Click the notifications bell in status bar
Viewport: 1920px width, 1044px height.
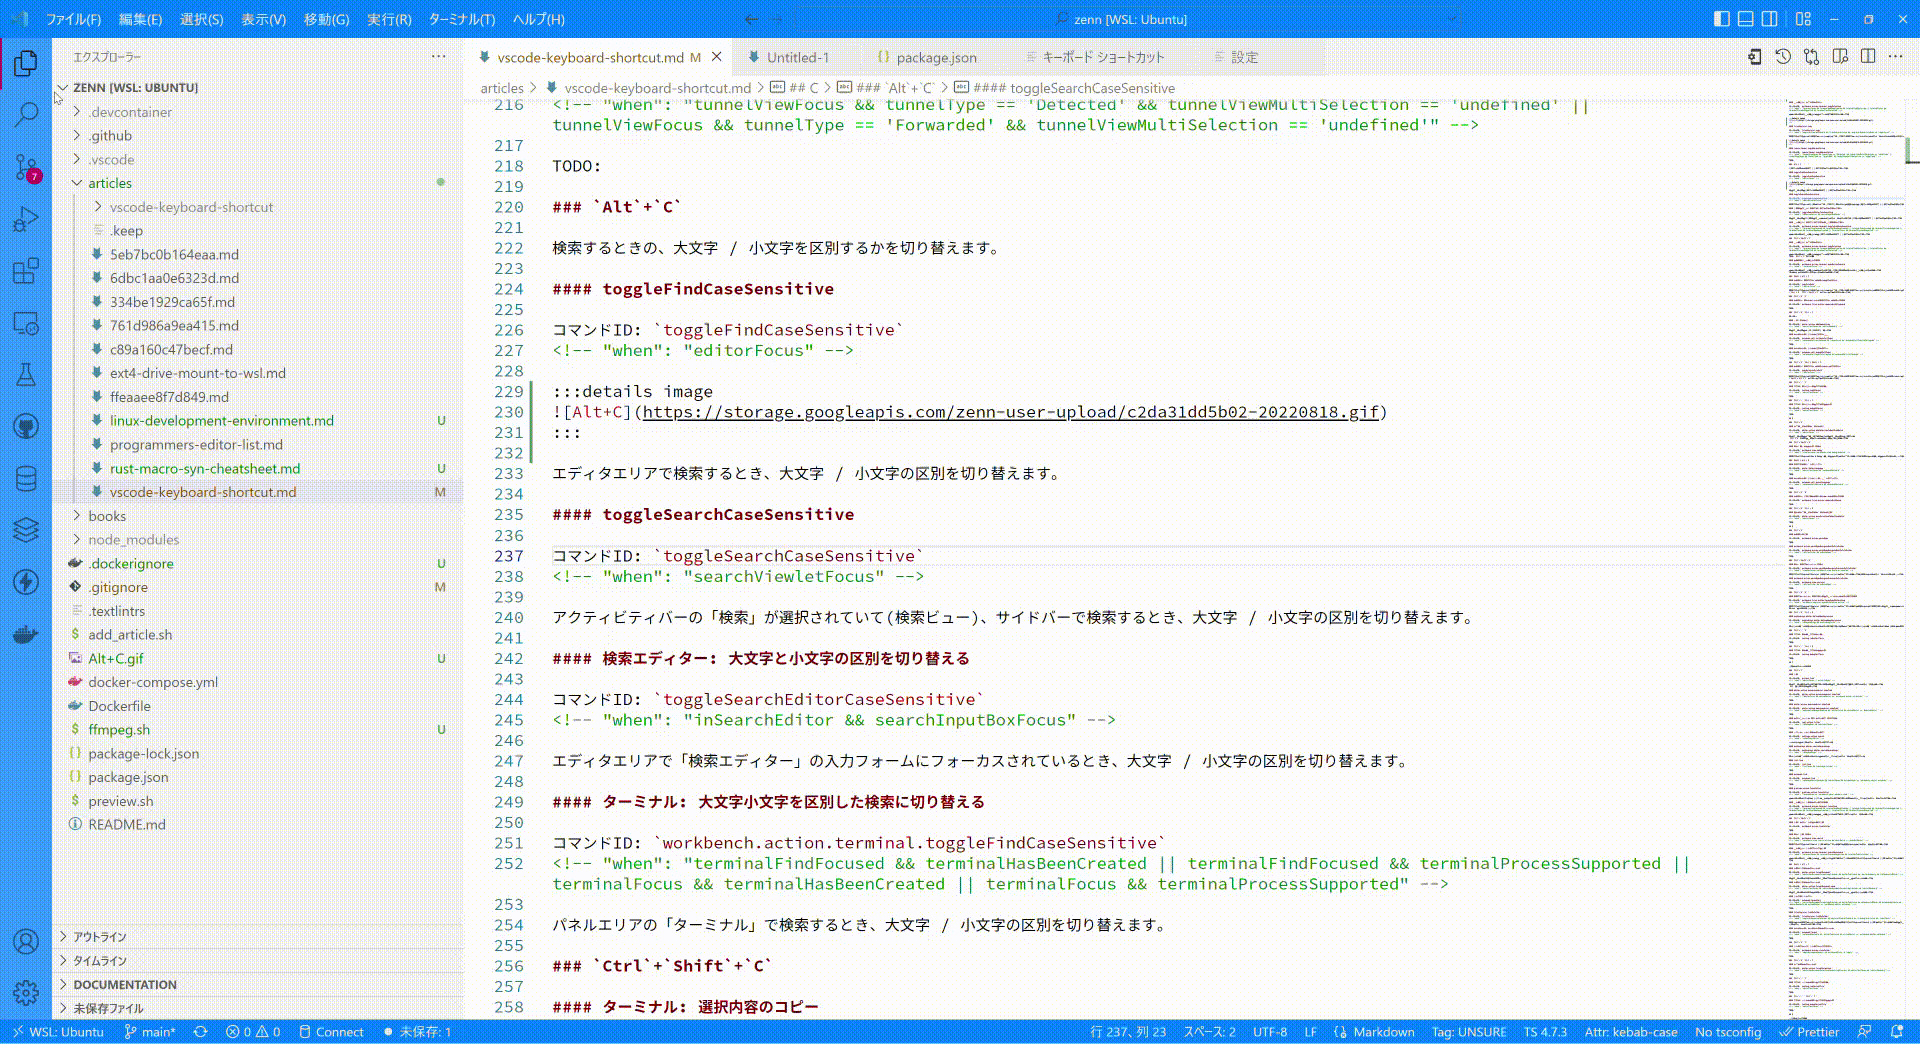(x=1897, y=1032)
